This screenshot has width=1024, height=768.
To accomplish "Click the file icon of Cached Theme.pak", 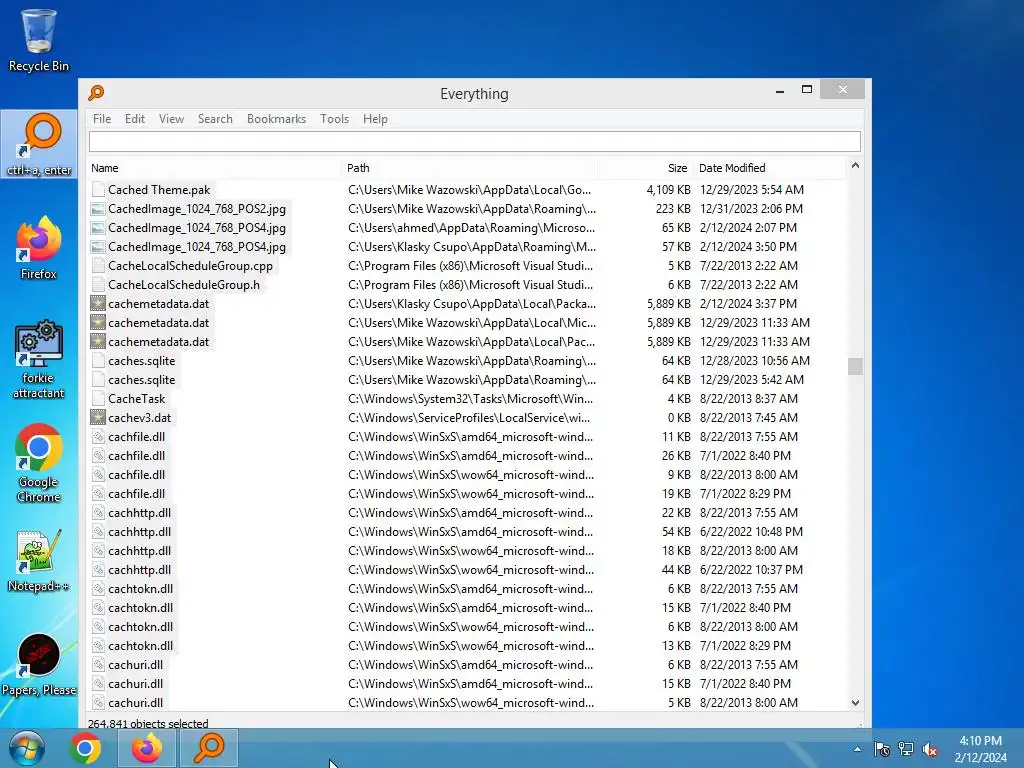I will 98,189.
